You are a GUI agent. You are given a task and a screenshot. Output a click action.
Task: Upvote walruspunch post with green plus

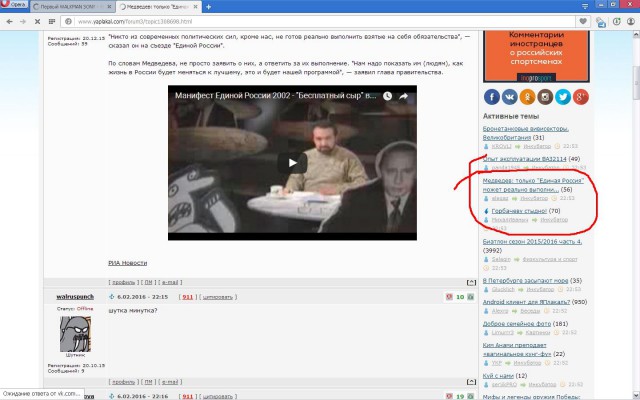[x=471, y=297]
